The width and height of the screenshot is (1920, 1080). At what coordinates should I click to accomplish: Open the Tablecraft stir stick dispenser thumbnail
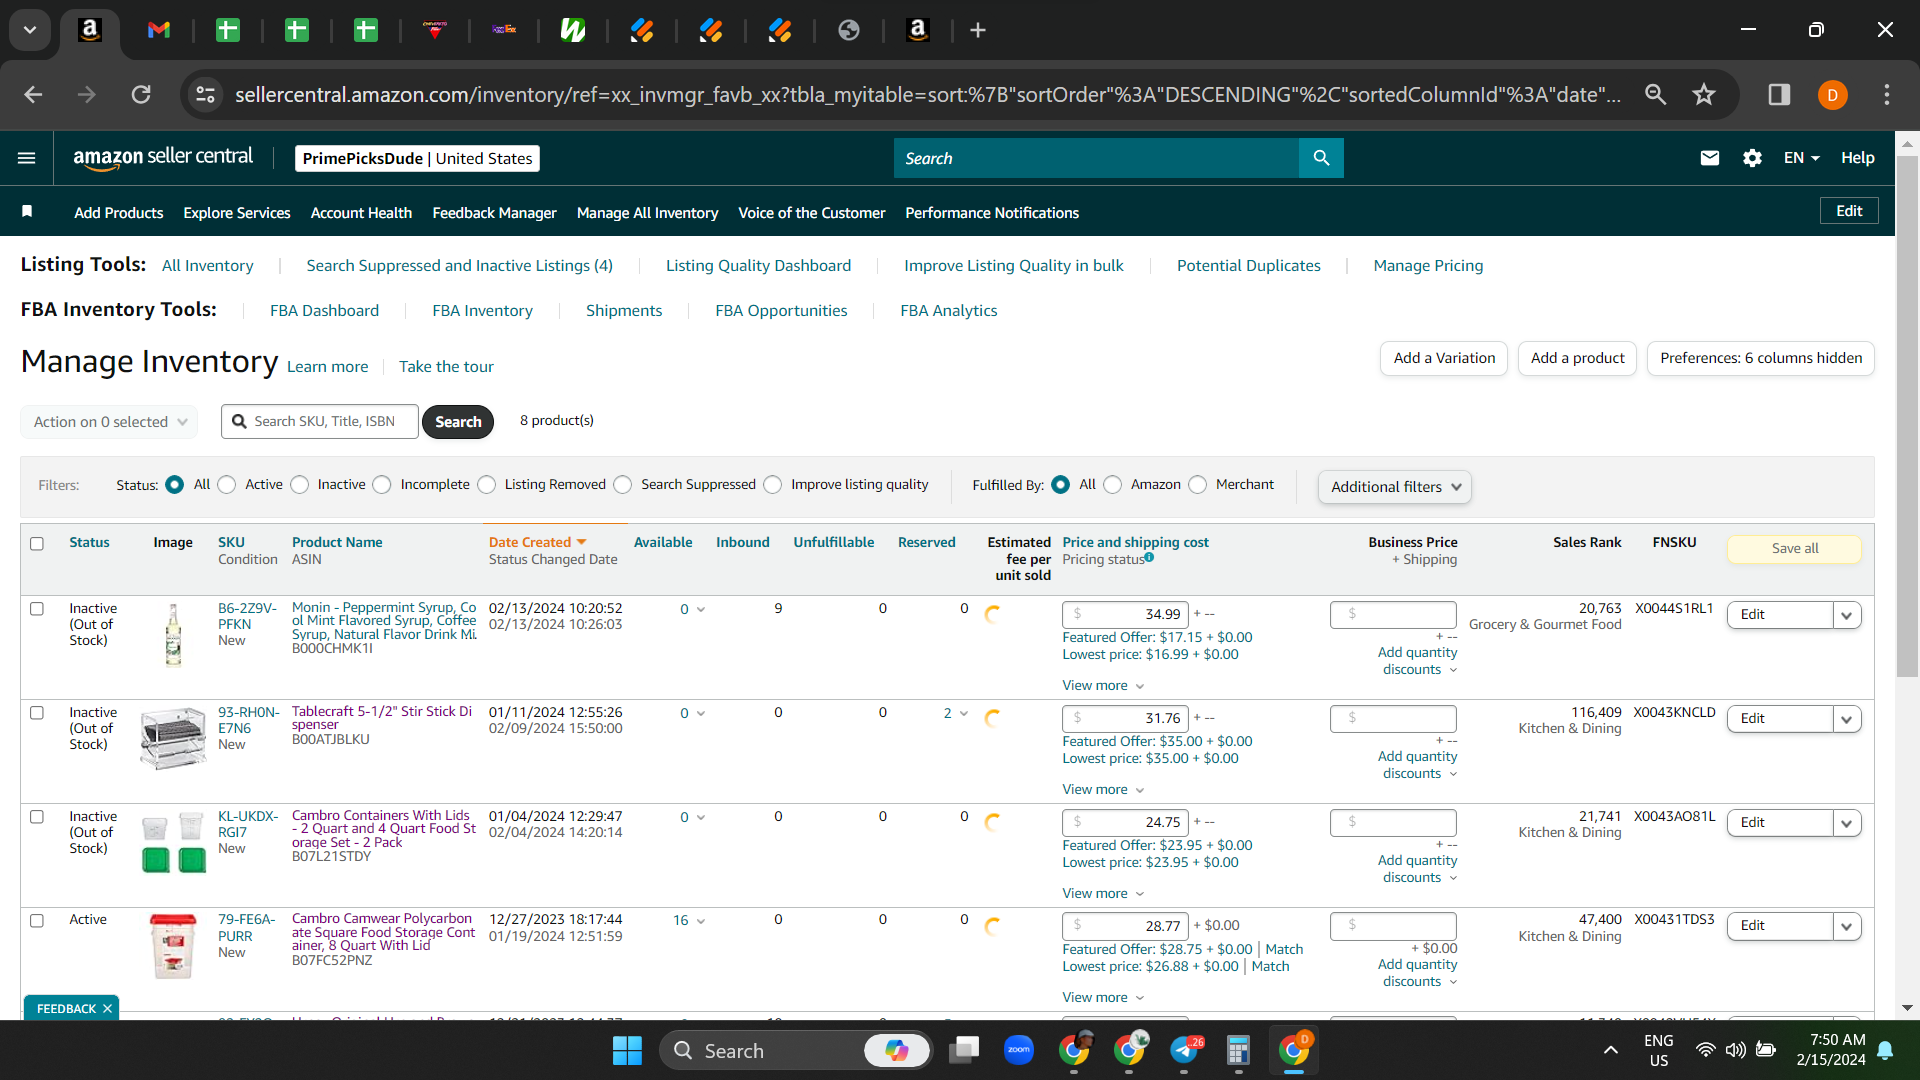pyautogui.click(x=173, y=738)
